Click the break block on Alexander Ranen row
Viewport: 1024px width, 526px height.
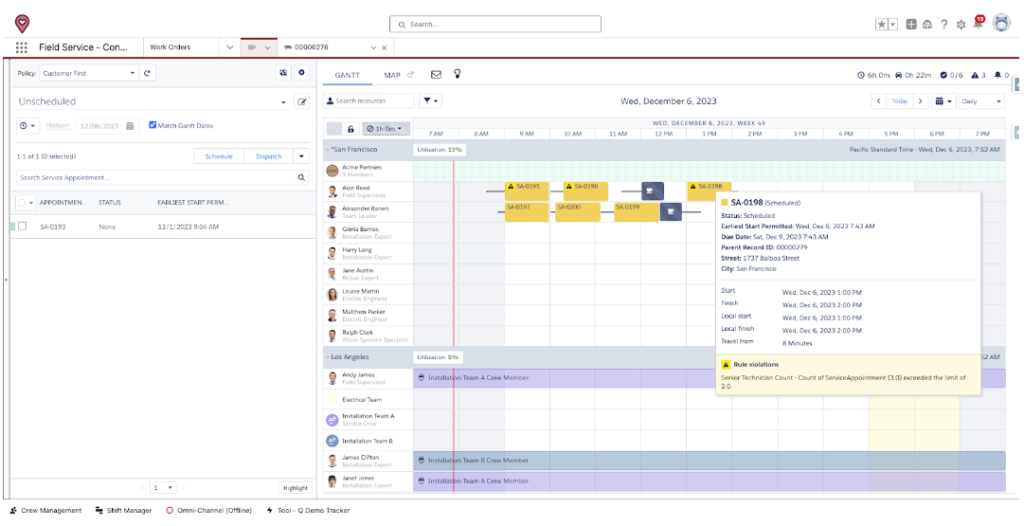[671, 212]
